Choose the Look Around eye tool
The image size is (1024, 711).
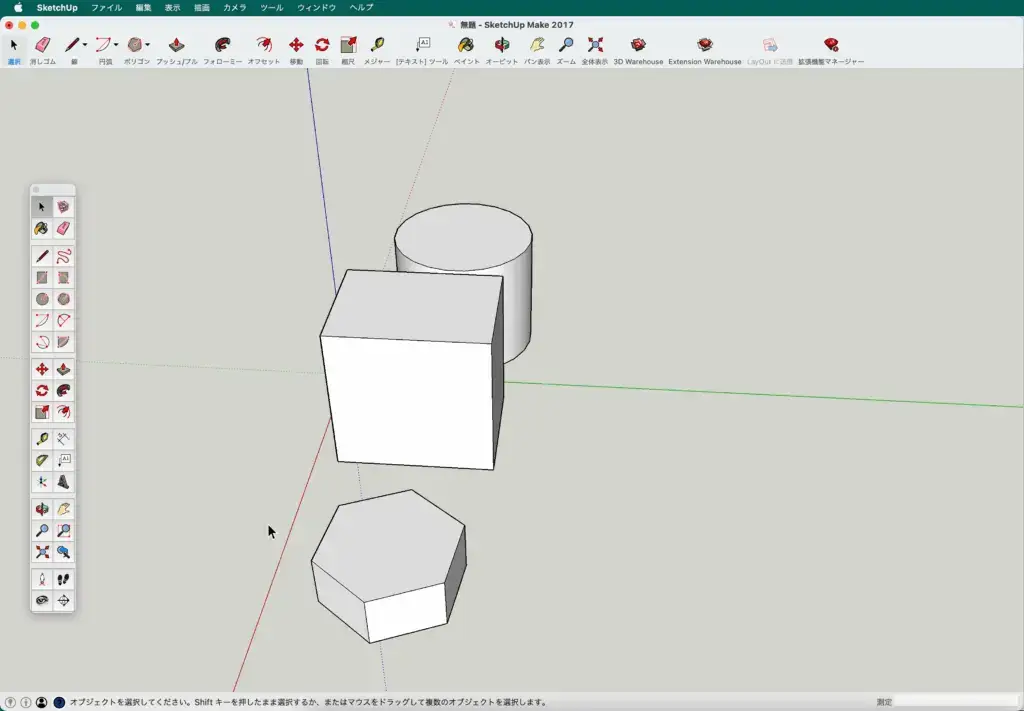pyautogui.click(x=42, y=601)
